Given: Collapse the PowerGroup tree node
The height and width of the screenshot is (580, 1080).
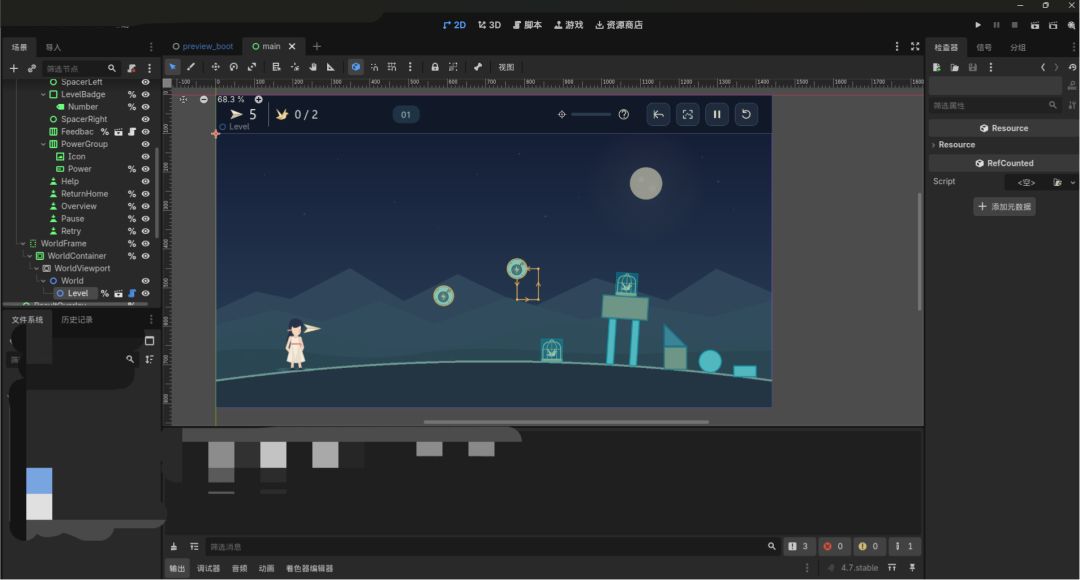Looking at the screenshot, I should pyautogui.click(x=43, y=144).
